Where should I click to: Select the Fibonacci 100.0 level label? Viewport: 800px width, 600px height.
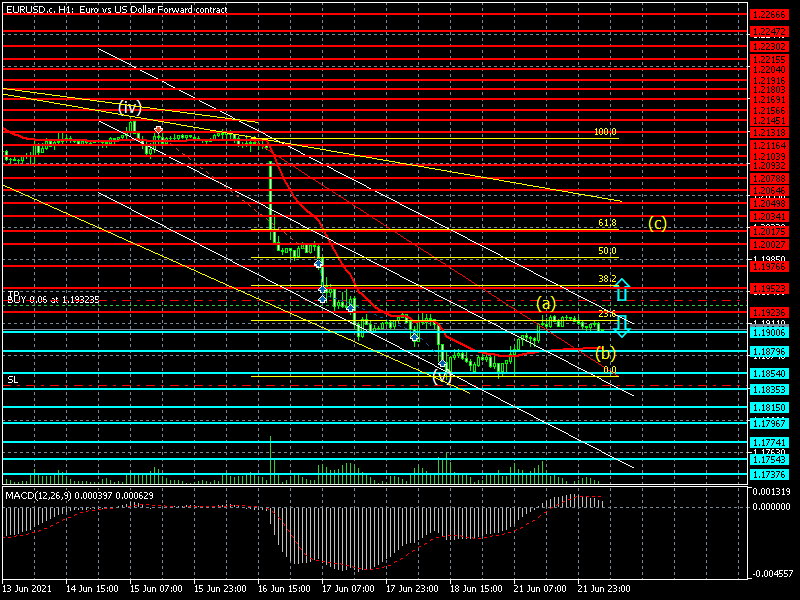[605, 132]
